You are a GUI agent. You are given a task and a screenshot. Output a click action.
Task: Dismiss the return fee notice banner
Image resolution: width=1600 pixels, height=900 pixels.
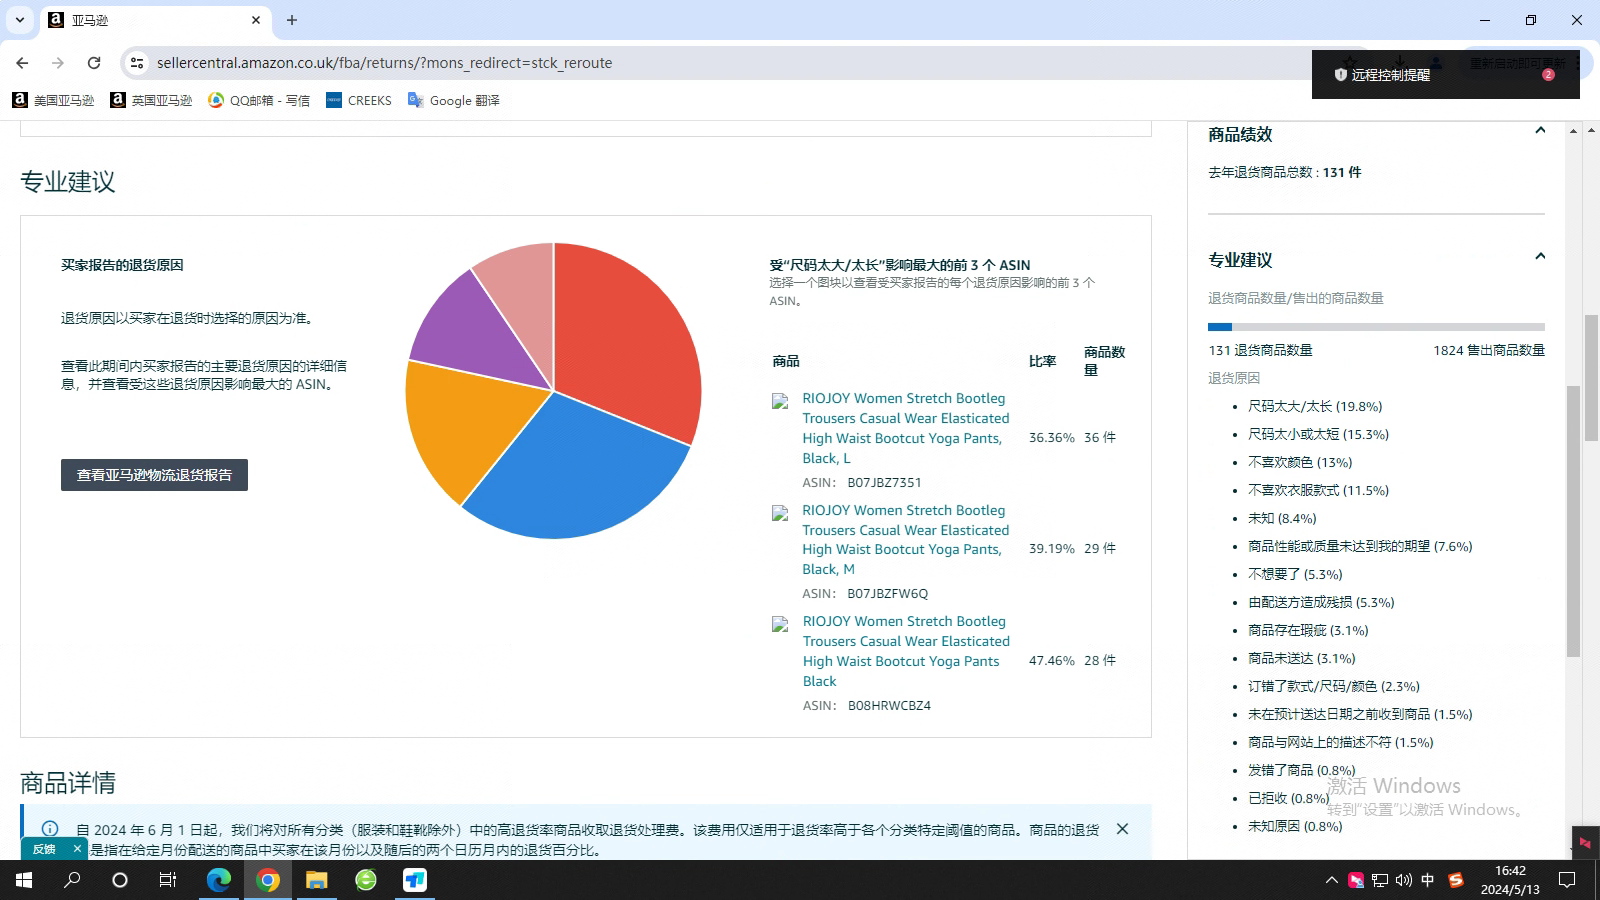(x=1122, y=829)
